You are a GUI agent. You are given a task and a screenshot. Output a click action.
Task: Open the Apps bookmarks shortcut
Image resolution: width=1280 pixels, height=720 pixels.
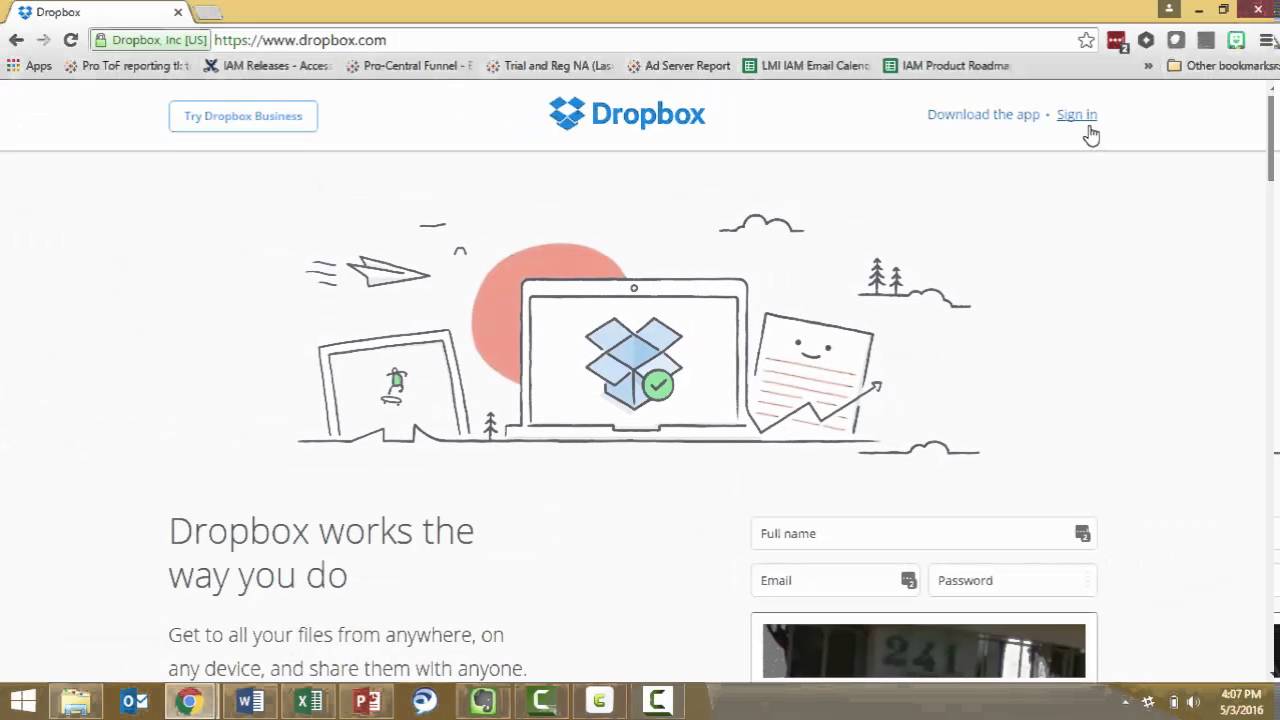tap(29, 66)
